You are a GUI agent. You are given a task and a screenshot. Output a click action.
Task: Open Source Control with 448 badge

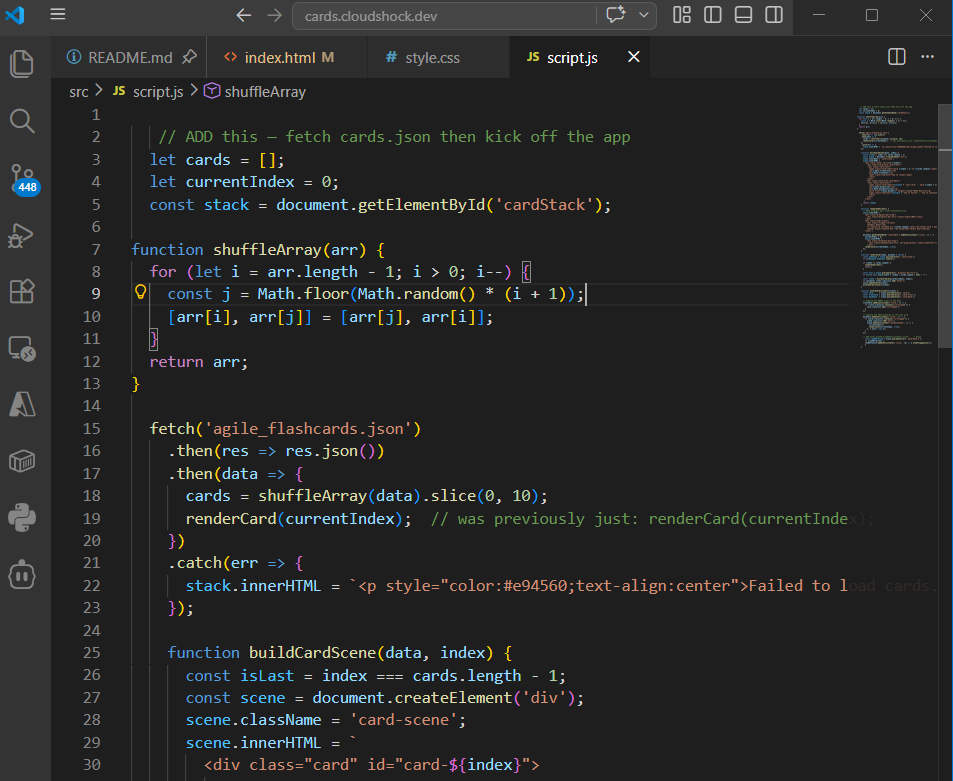tap(22, 178)
